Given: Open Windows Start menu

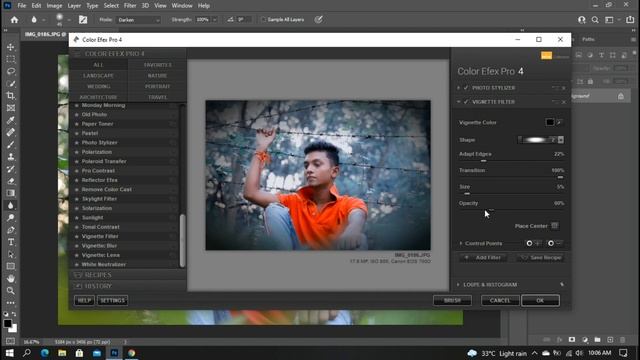Looking at the screenshot, I should coord(9,353).
